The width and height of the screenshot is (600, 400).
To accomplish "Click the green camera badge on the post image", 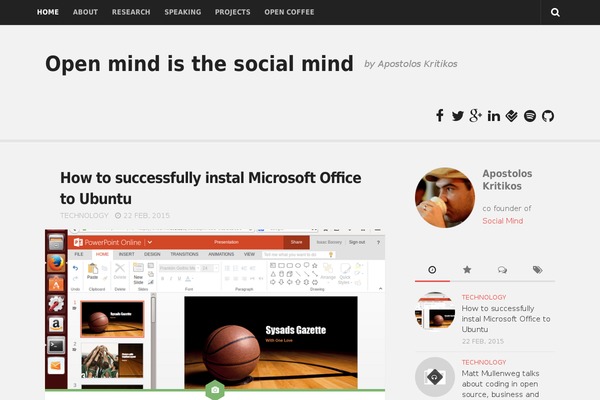I will point(215,390).
